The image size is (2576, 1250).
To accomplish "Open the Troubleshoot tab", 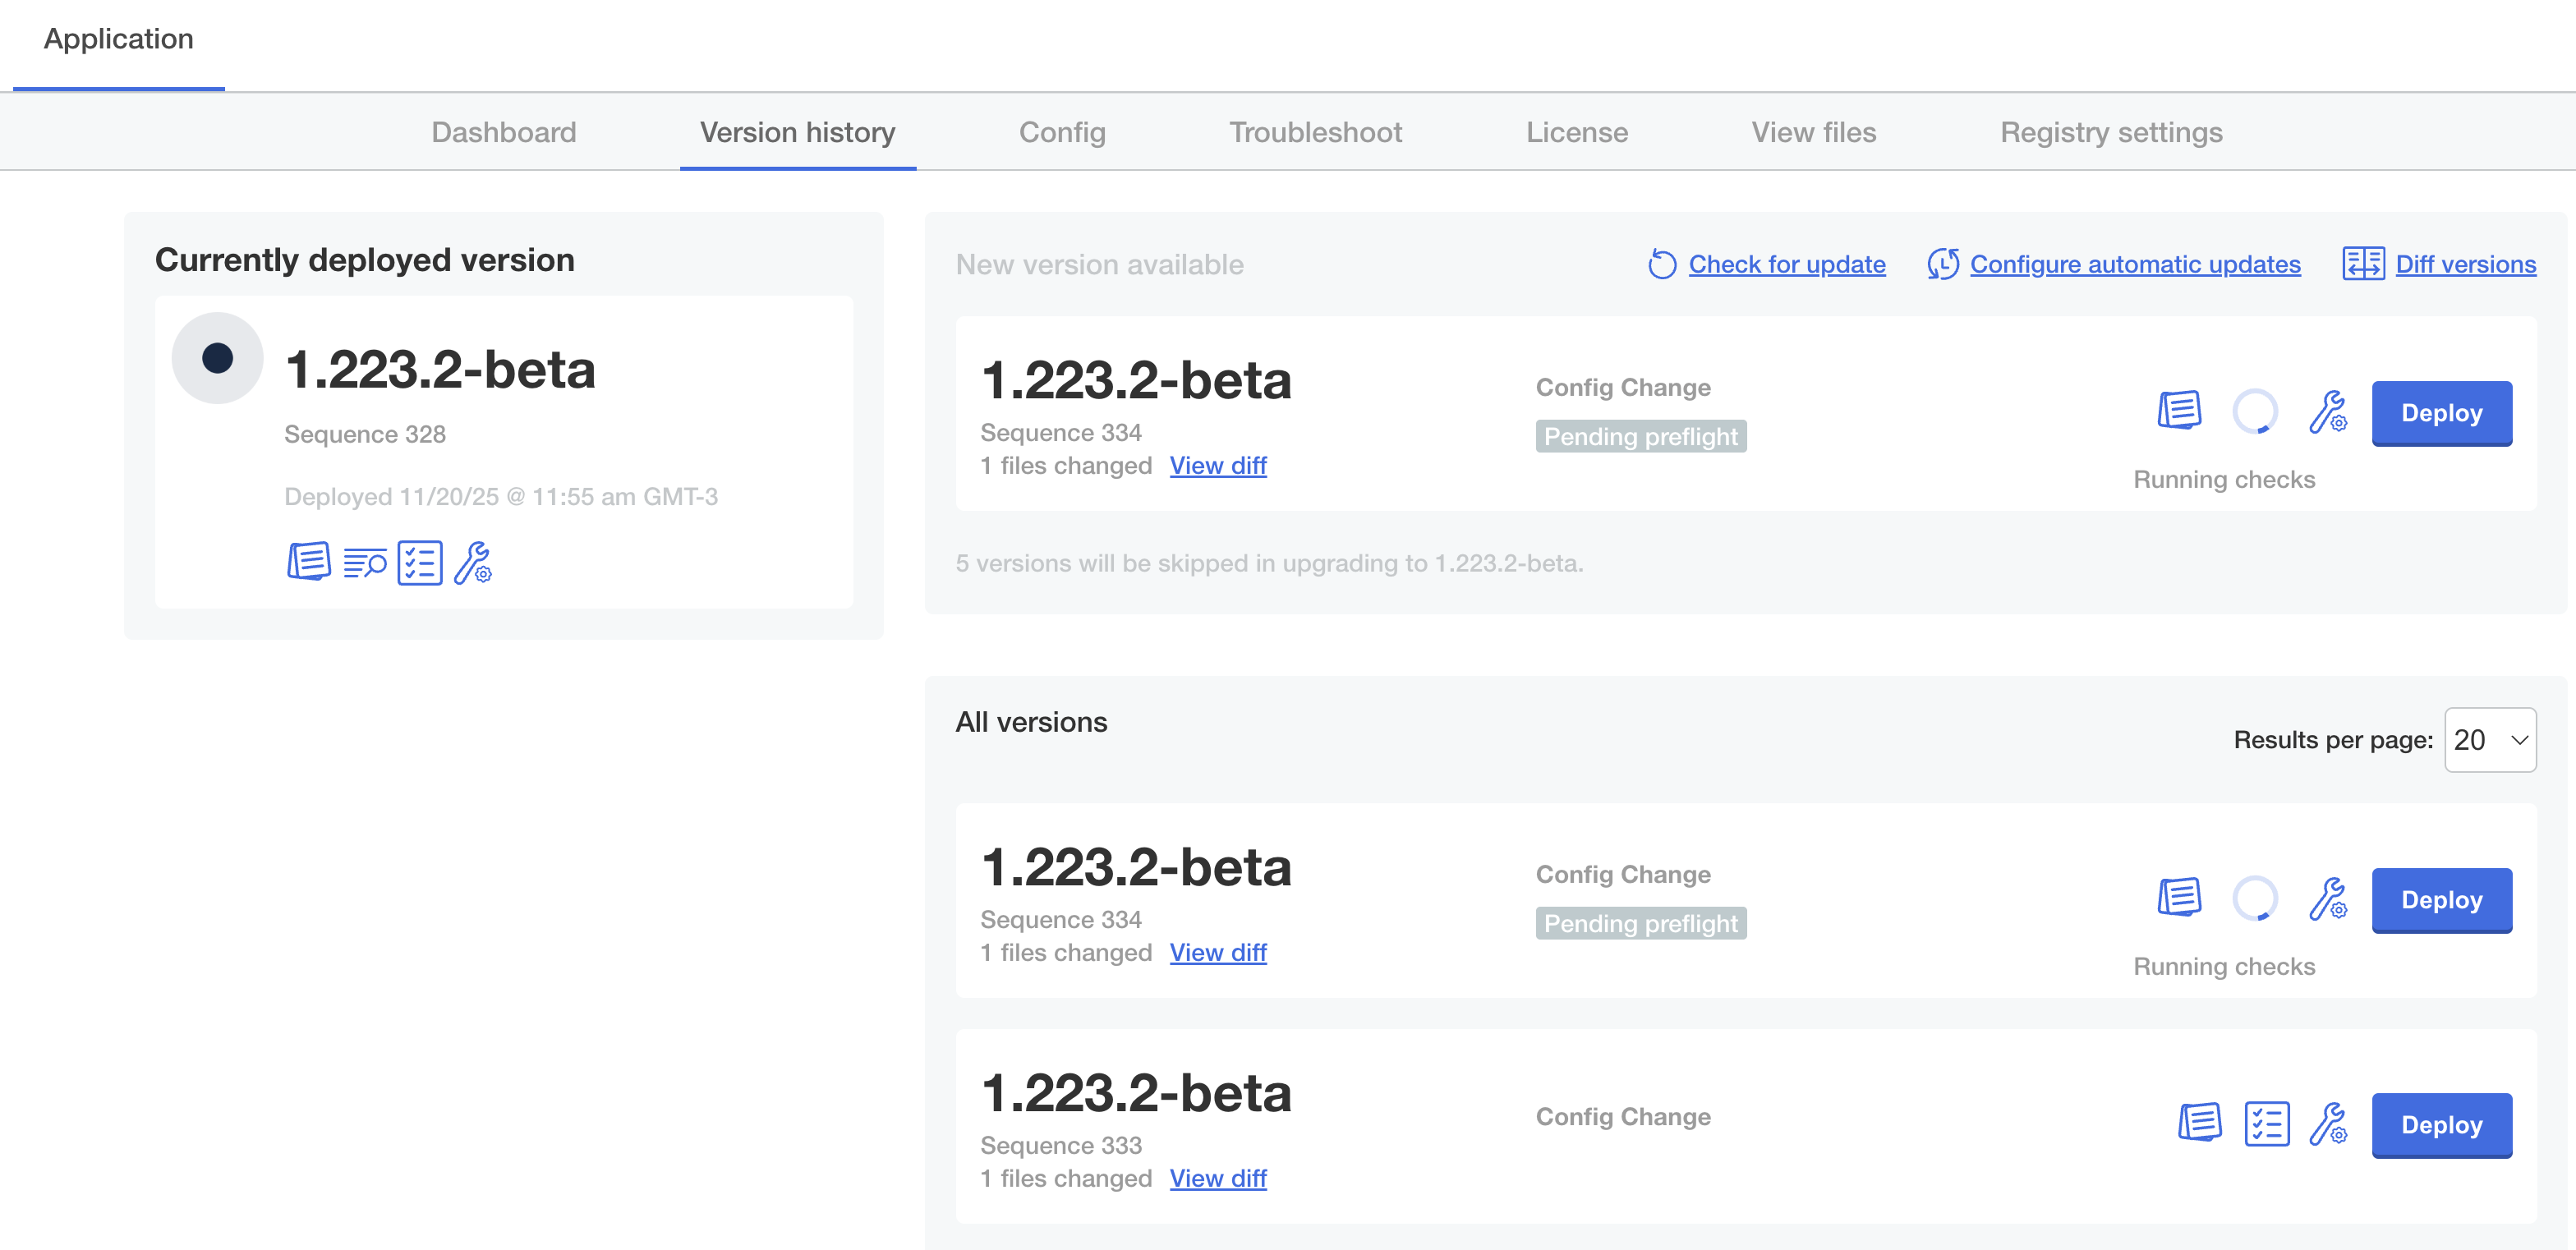I will point(1315,132).
